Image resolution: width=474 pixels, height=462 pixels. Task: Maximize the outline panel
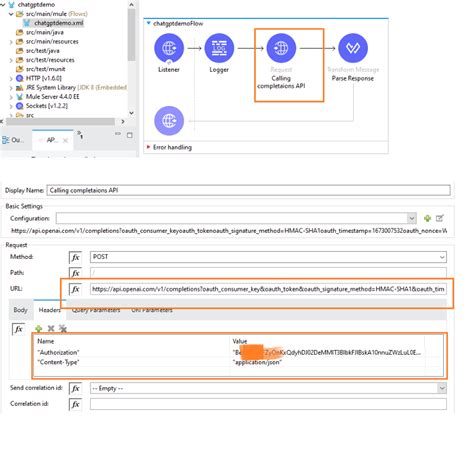coord(130,135)
